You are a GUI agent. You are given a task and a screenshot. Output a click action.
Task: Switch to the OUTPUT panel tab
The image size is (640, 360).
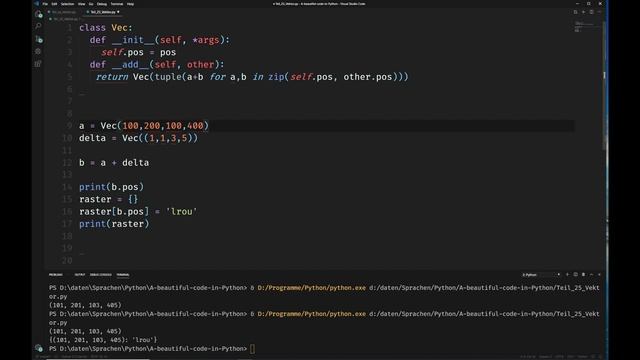(80, 275)
